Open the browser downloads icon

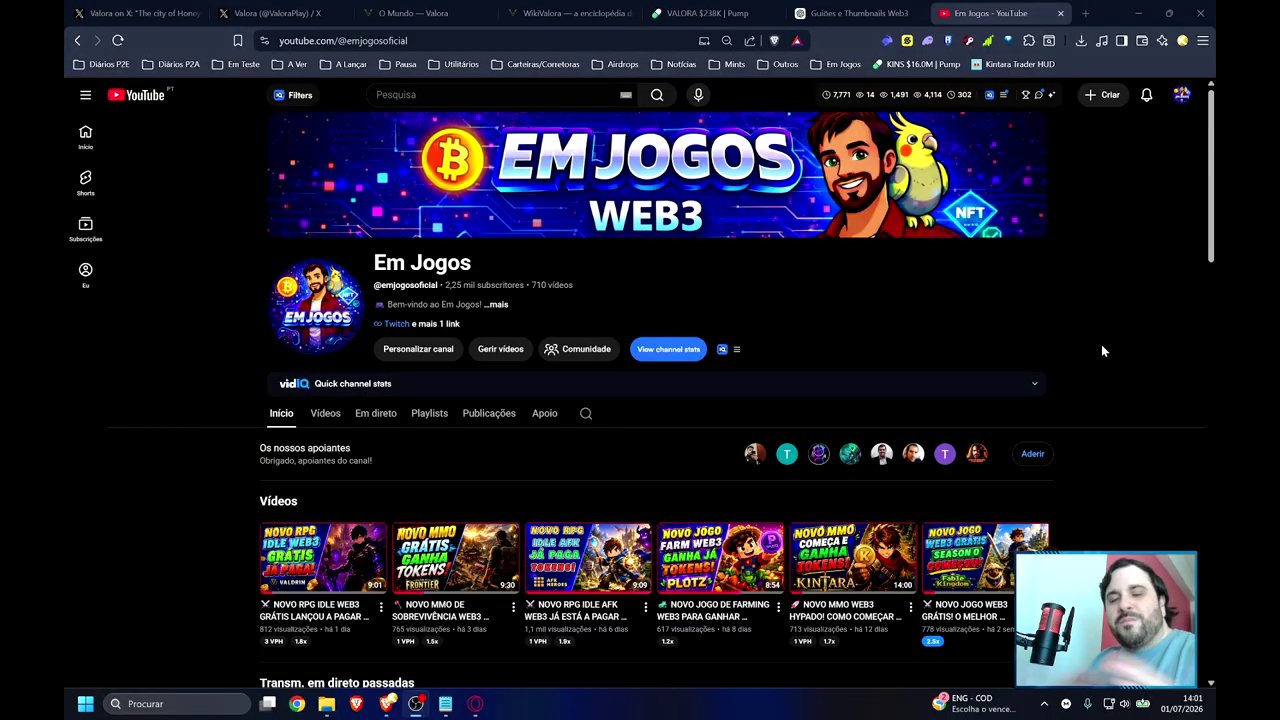tap(1081, 41)
